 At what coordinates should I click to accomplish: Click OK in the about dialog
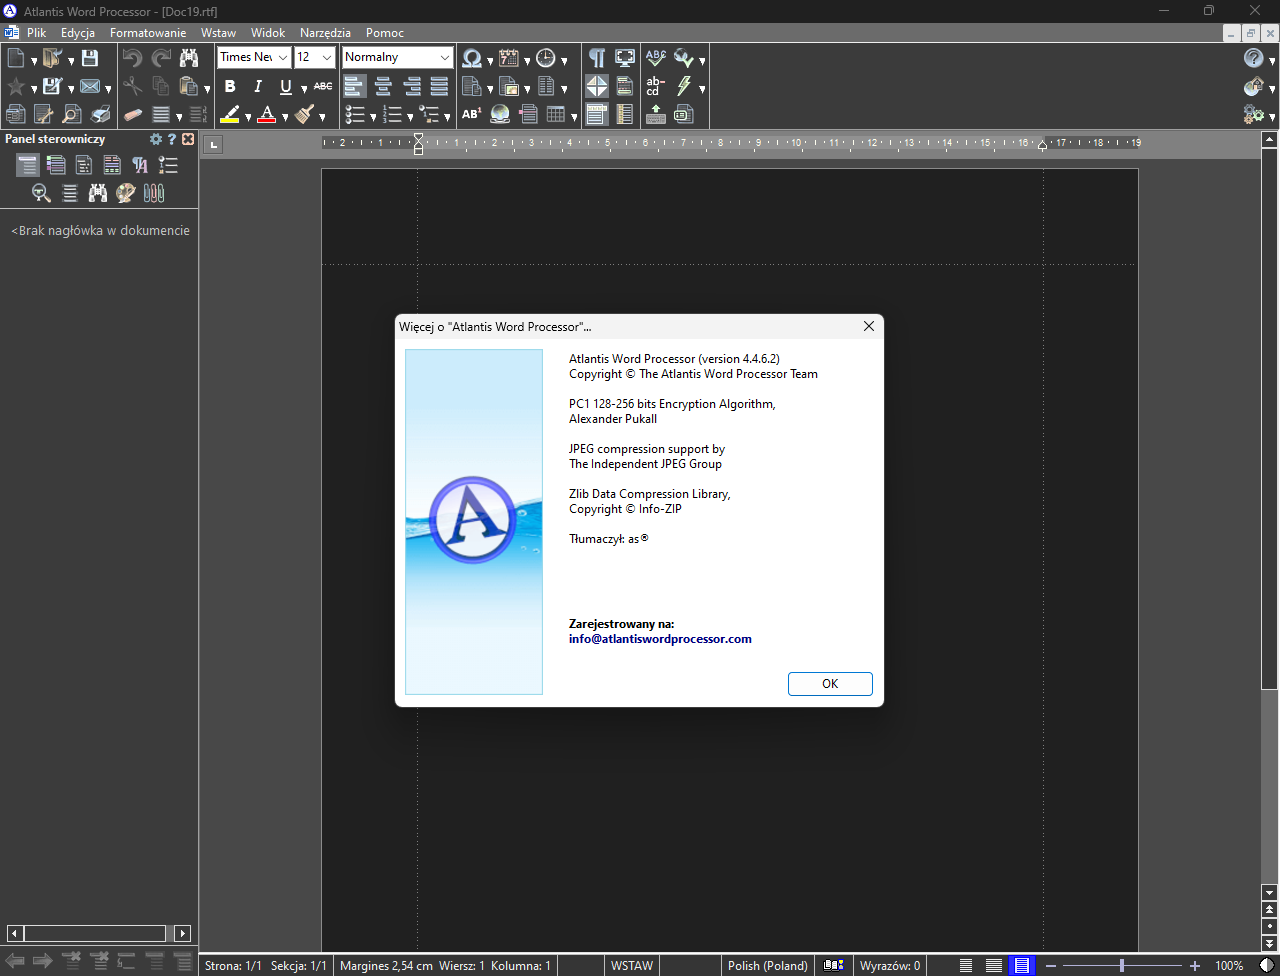830,684
